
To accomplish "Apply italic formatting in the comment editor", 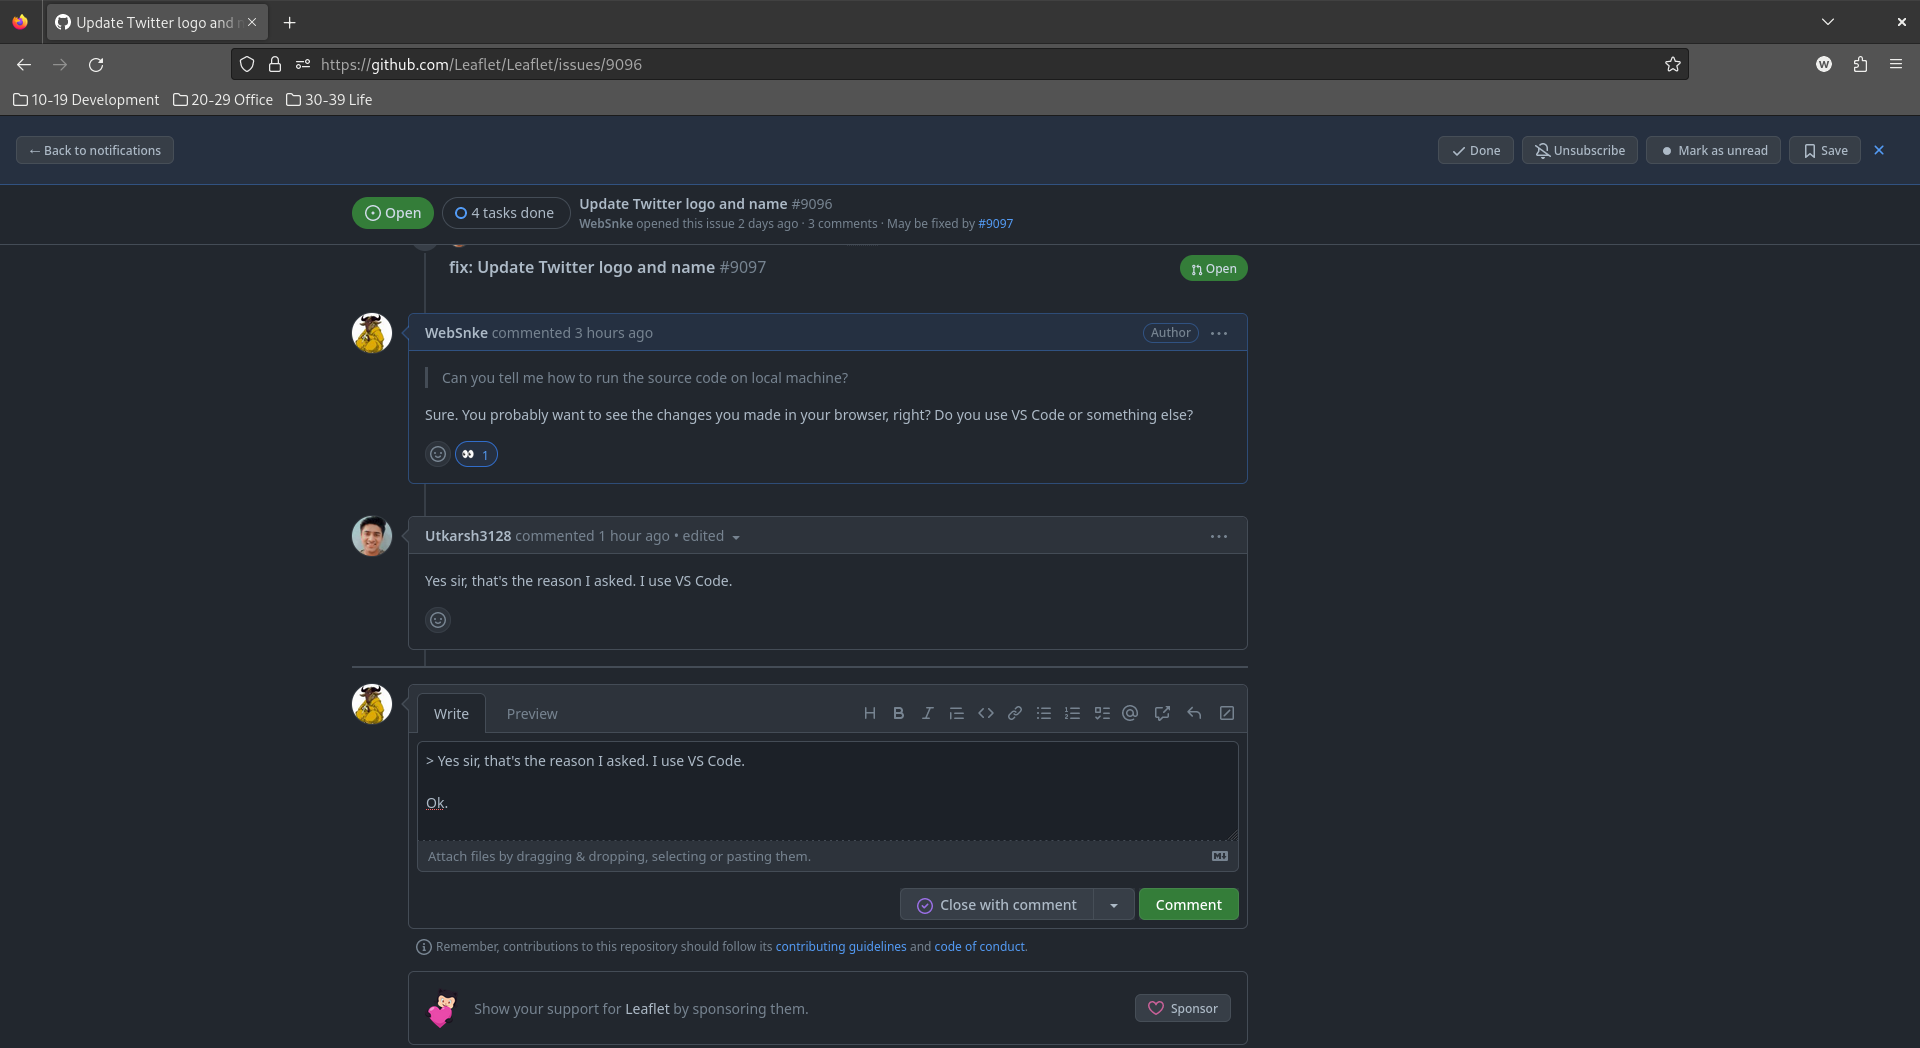I will click(x=927, y=713).
